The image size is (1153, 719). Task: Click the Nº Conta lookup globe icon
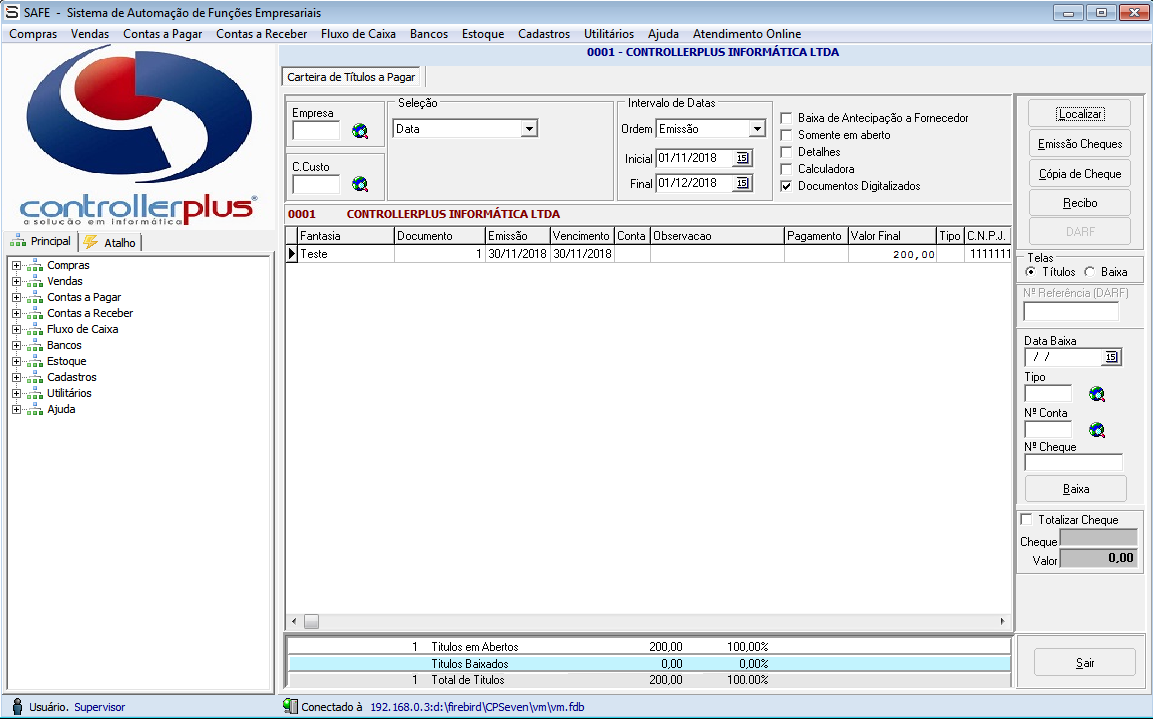[x=1096, y=430]
